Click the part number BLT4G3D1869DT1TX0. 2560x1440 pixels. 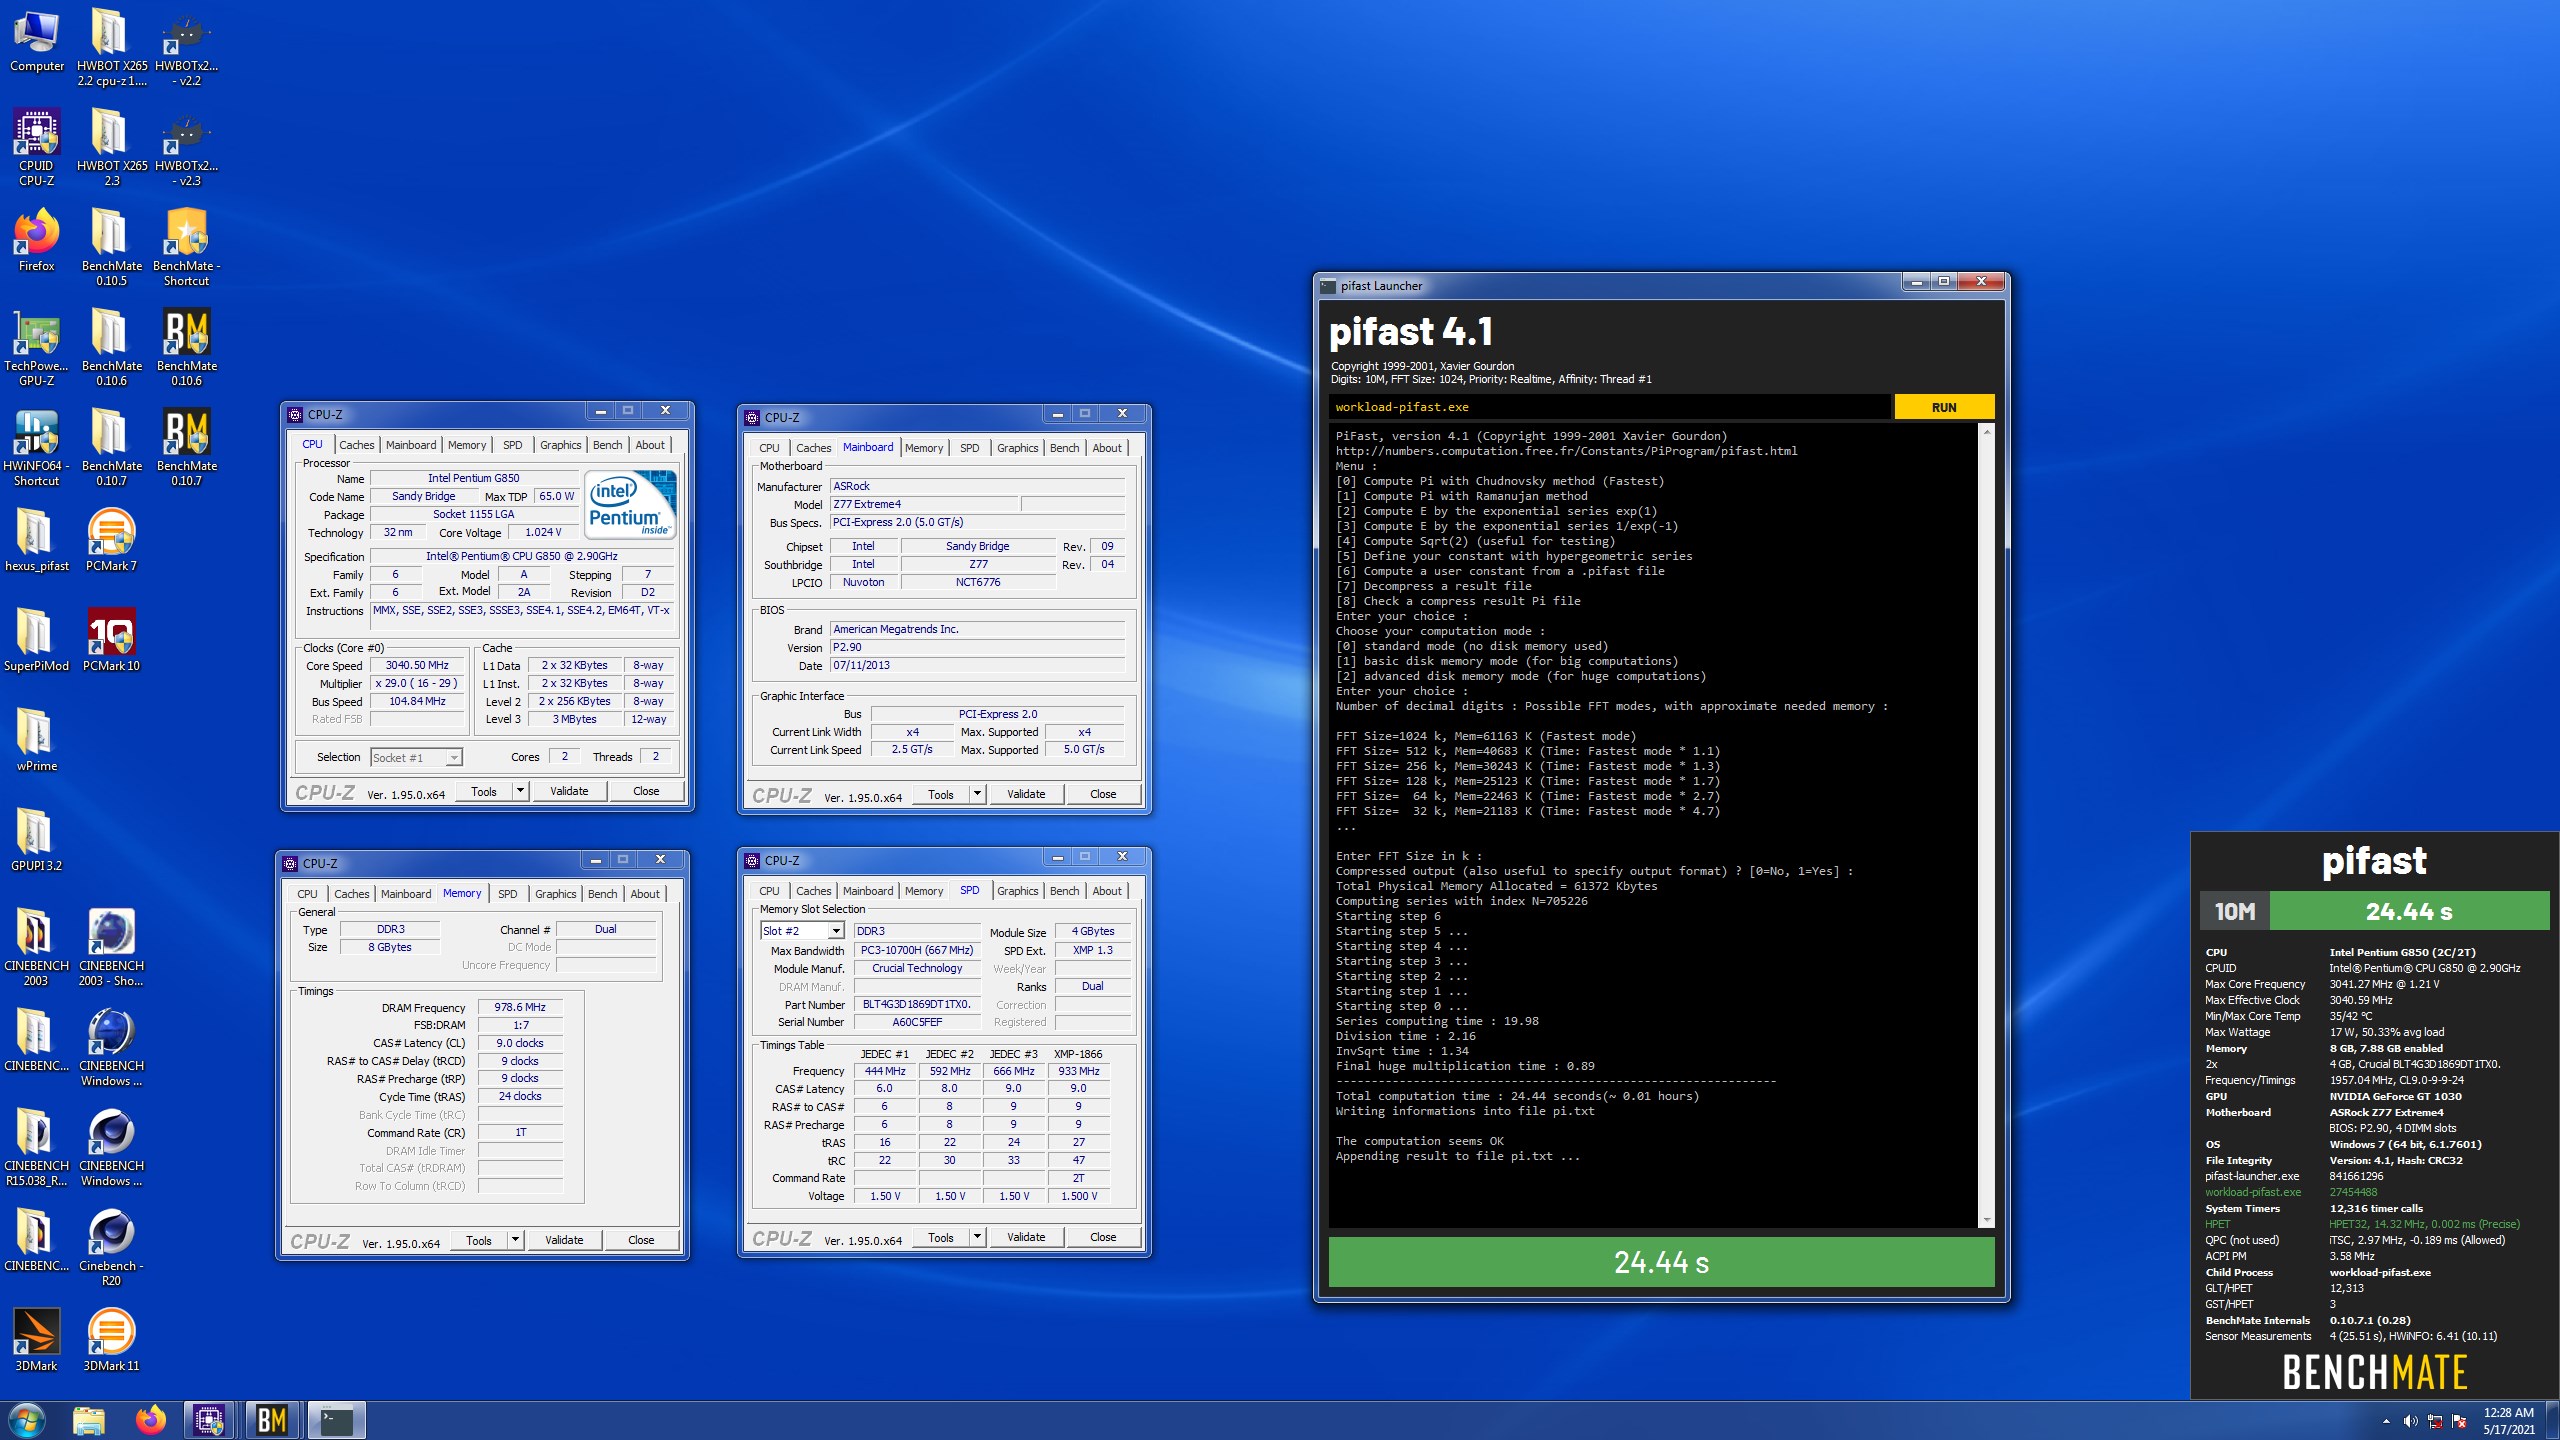(917, 1004)
